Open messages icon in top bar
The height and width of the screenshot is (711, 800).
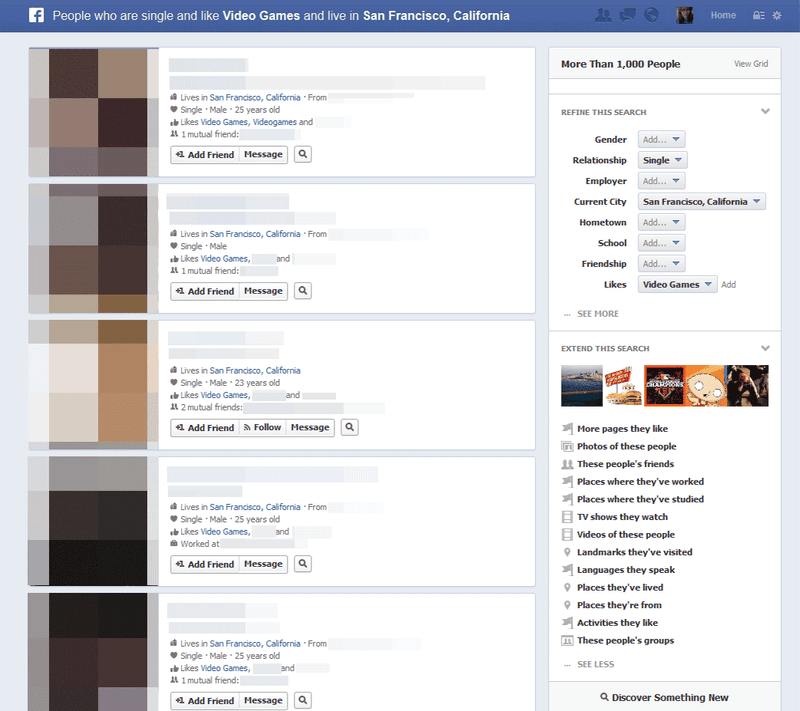(x=627, y=15)
